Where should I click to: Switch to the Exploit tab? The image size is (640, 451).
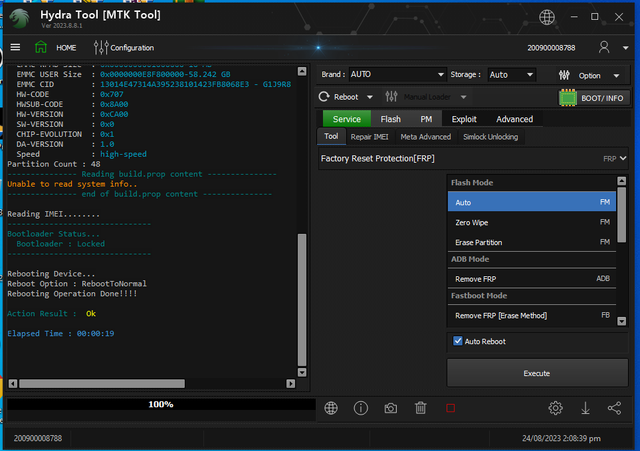pos(464,119)
